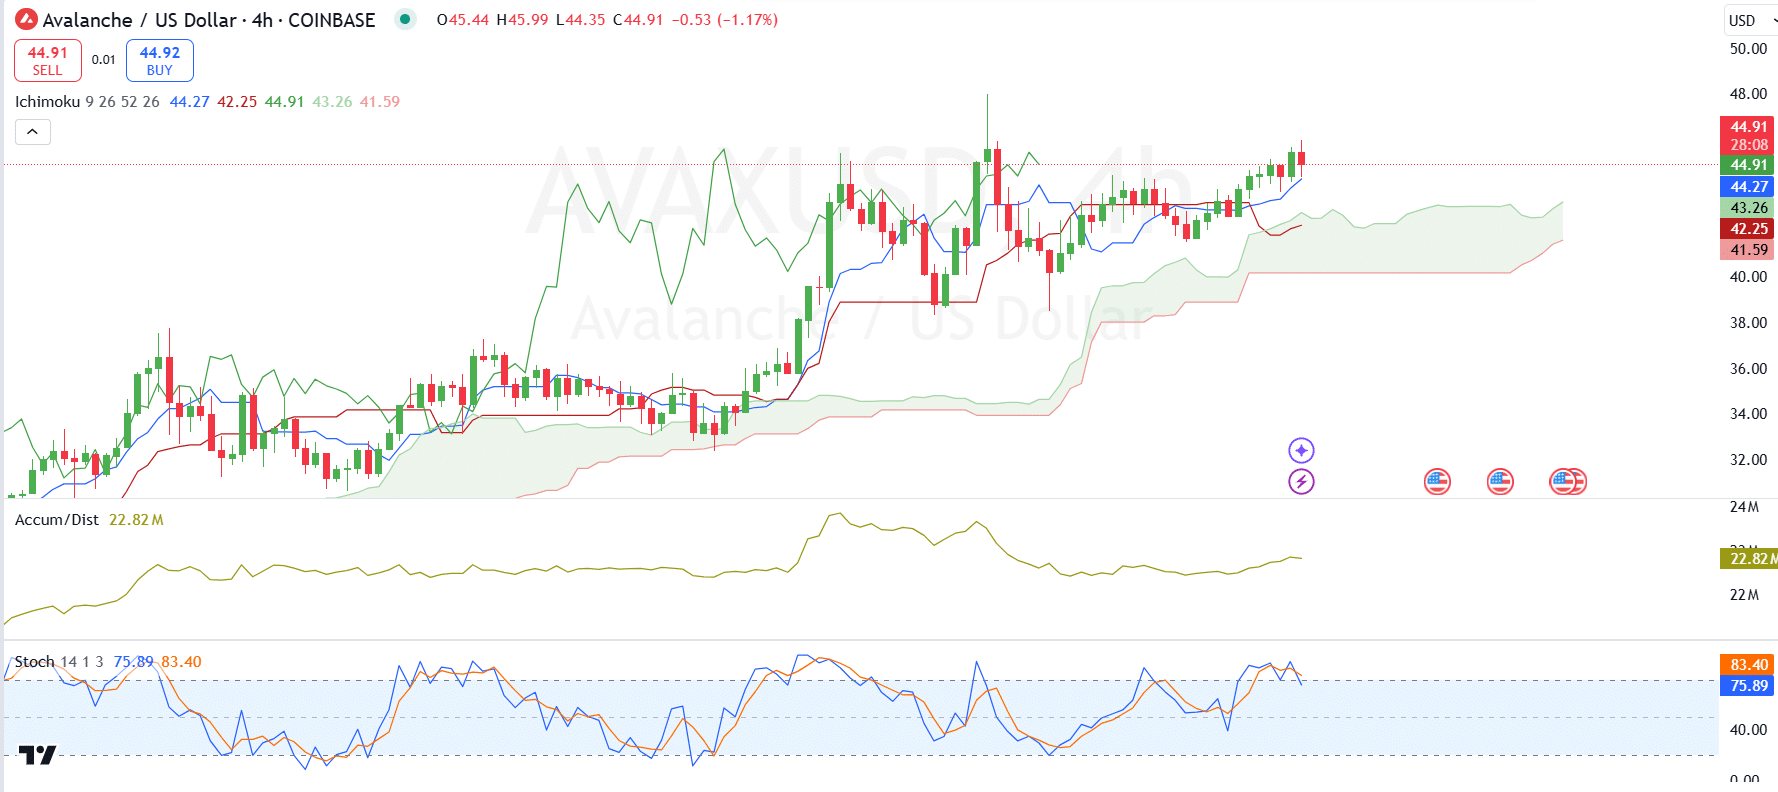This screenshot has height=792, width=1778.
Task: Click the Stoch value 75.89 in legend
Action: tap(133, 662)
